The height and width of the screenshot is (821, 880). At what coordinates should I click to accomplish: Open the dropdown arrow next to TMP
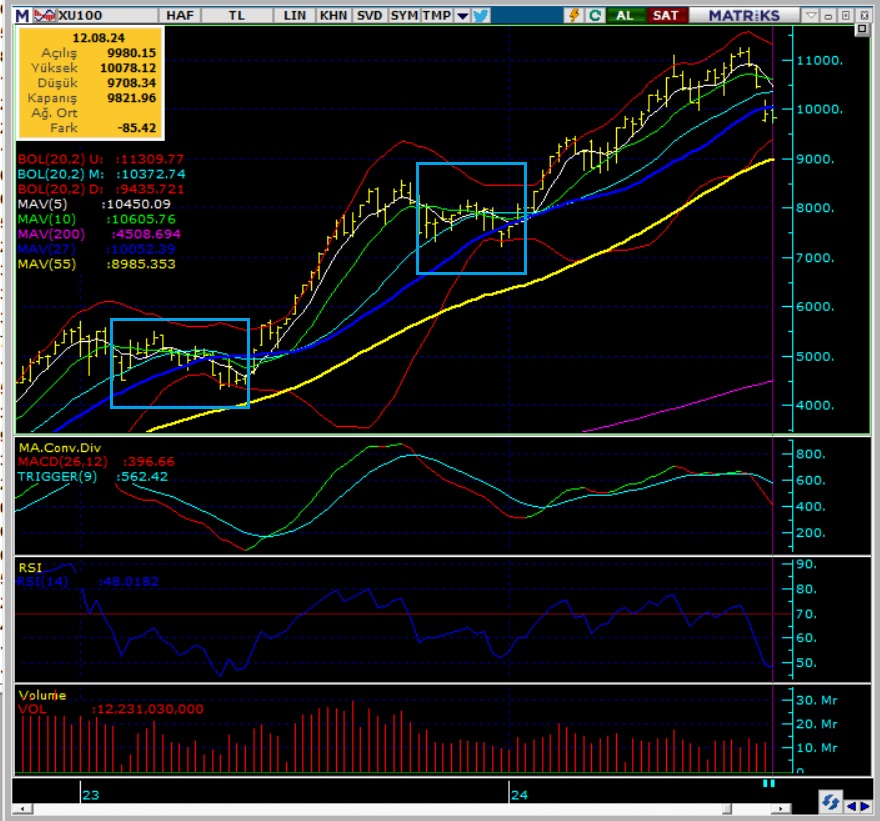coord(461,15)
